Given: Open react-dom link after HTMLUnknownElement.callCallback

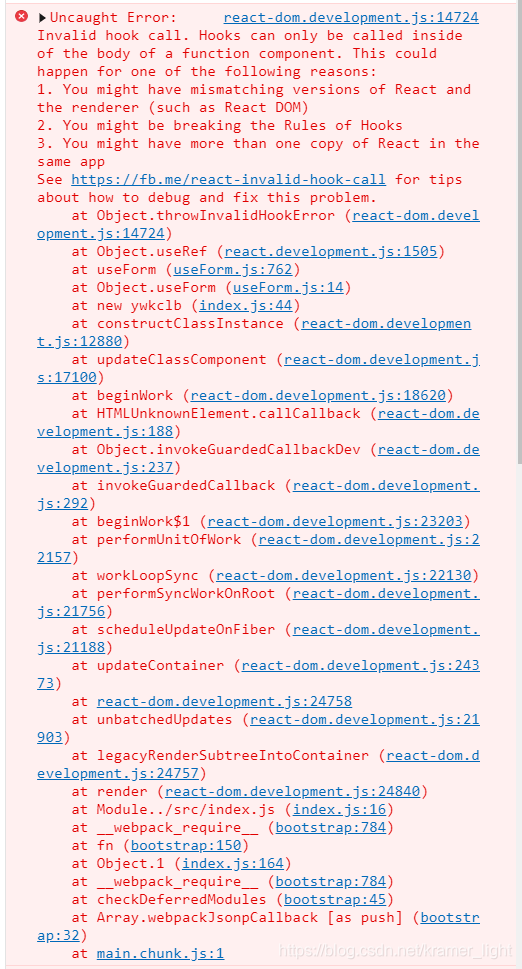Looking at the screenshot, I should click(429, 413).
